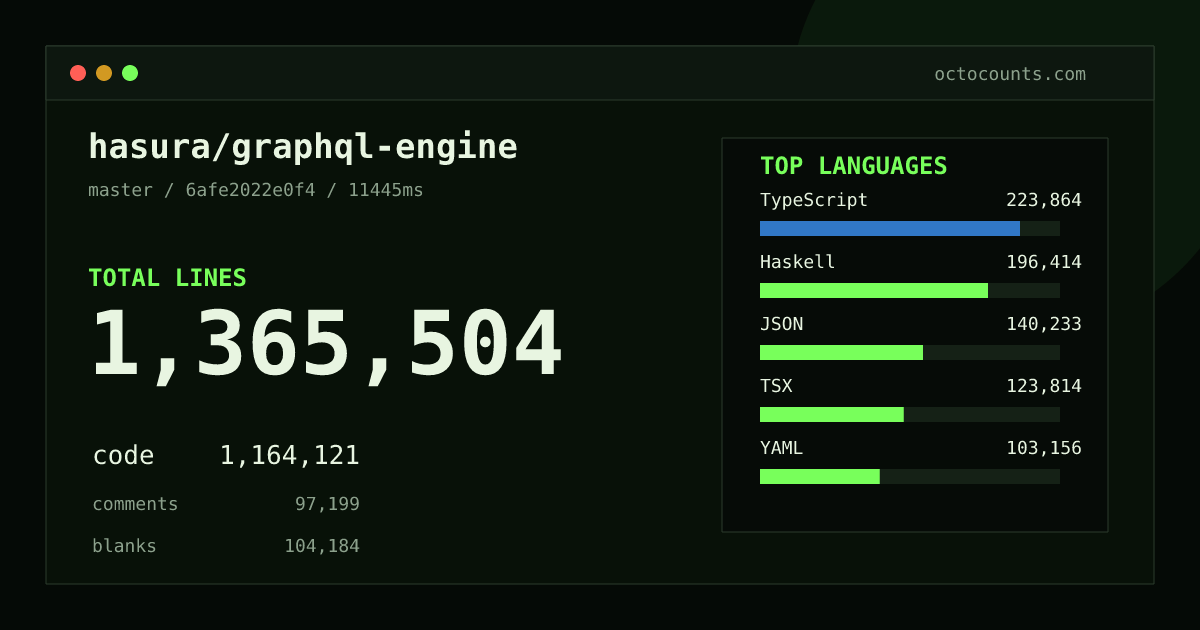Click the green YAML progress bar

(x=820, y=476)
